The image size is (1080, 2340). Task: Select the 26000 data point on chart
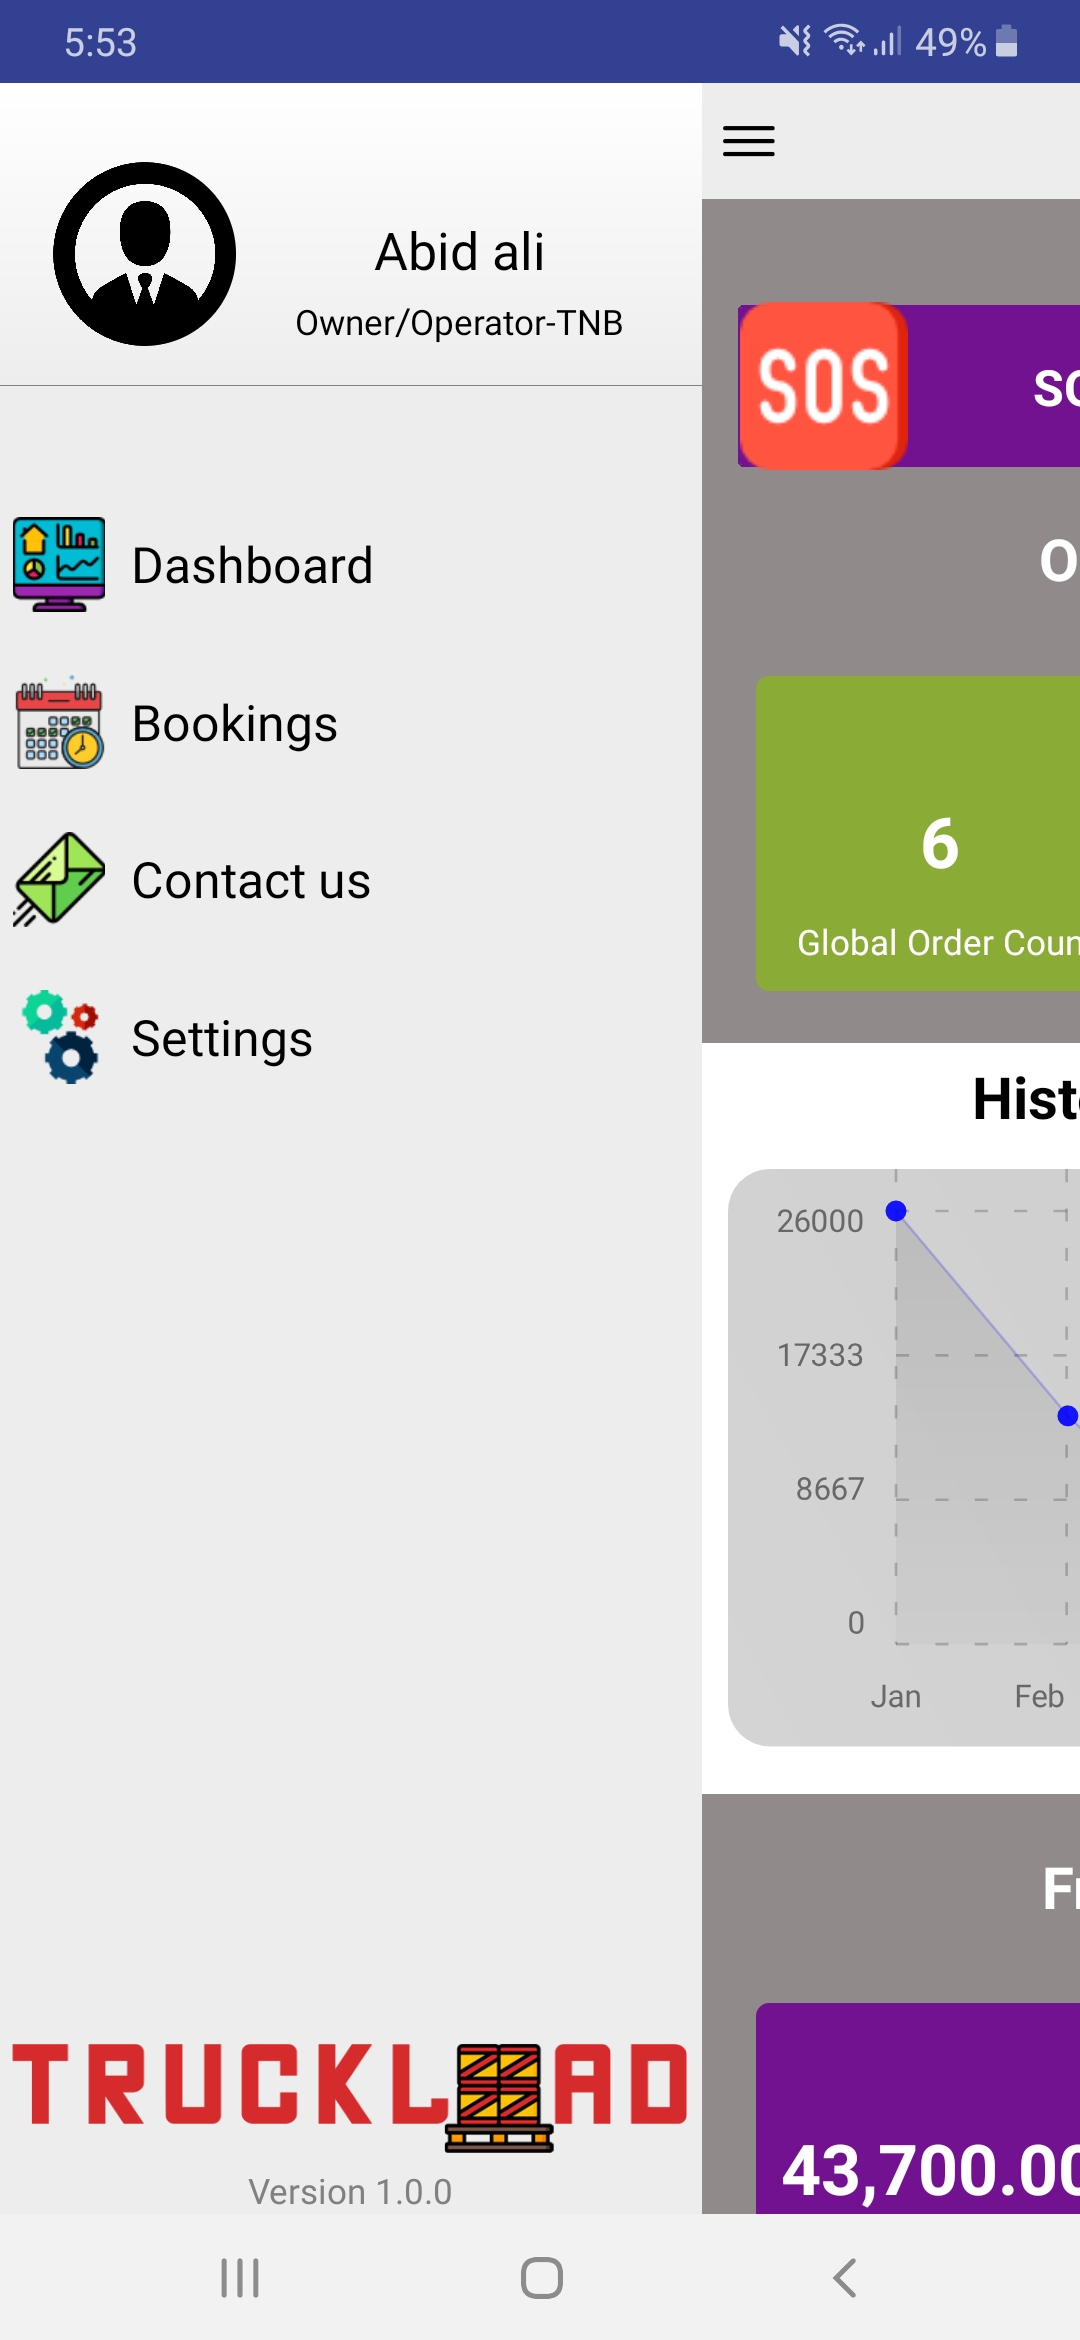[x=896, y=1211]
